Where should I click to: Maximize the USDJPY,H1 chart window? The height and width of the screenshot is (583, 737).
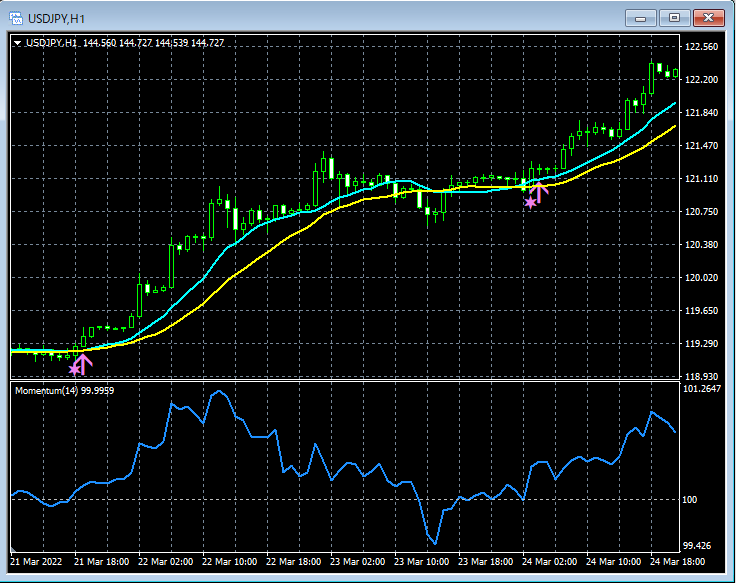click(674, 18)
